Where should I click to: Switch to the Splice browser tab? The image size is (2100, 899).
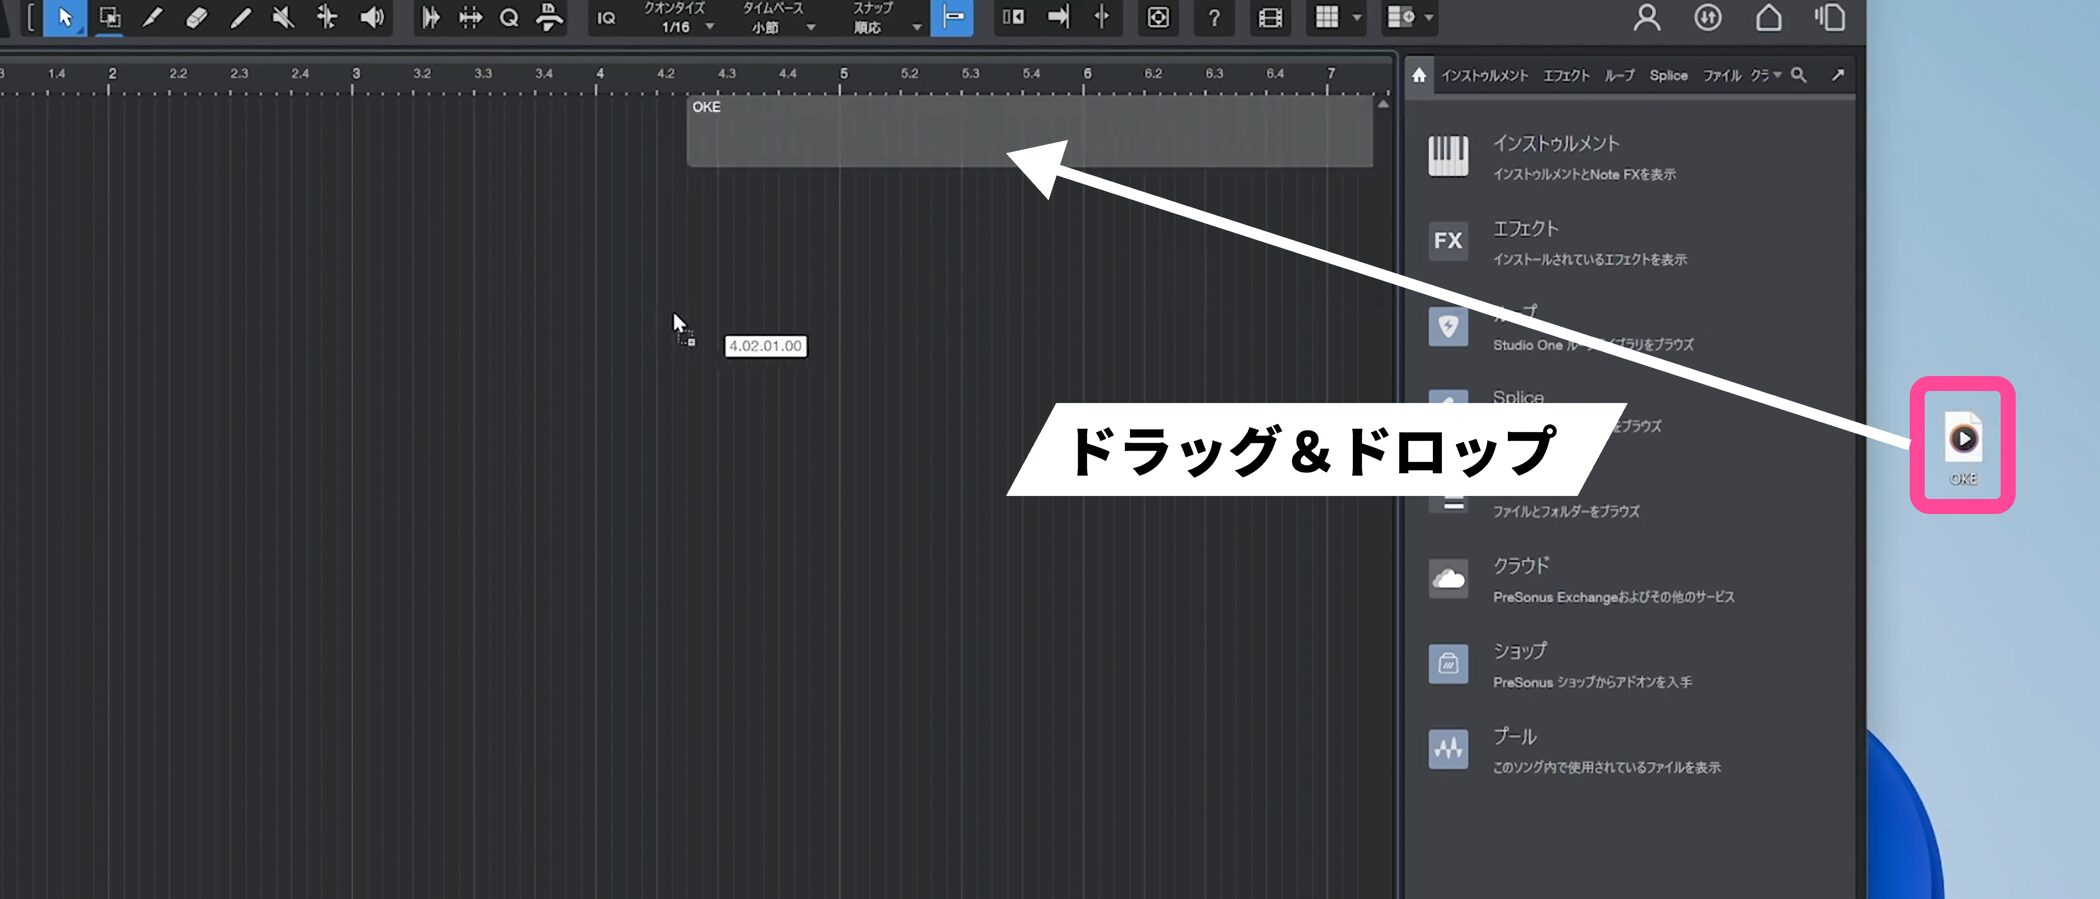[1668, 76]
